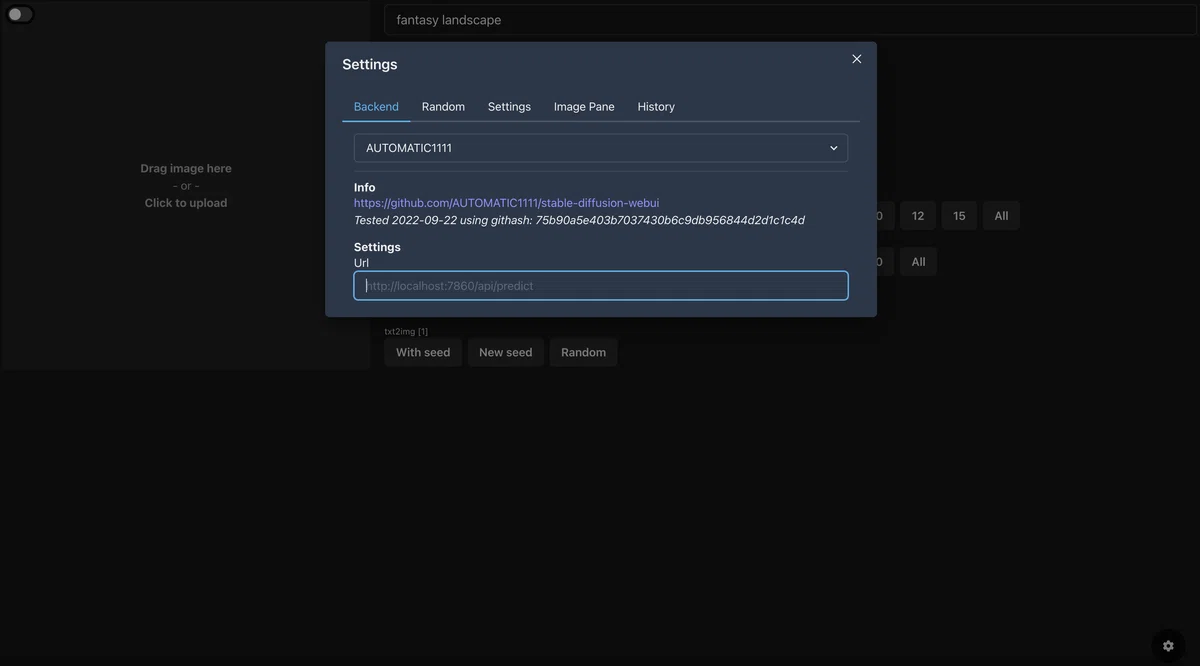
Task: Close the Settings dialog with the X
Action: coord(856,59)
